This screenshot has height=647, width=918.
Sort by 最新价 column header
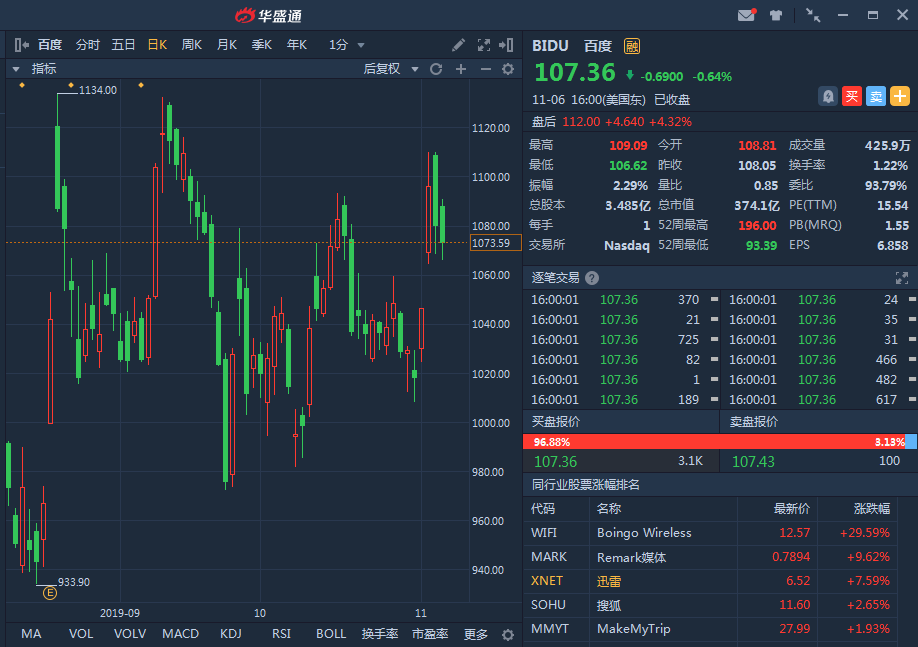click(x=792, y=509)
